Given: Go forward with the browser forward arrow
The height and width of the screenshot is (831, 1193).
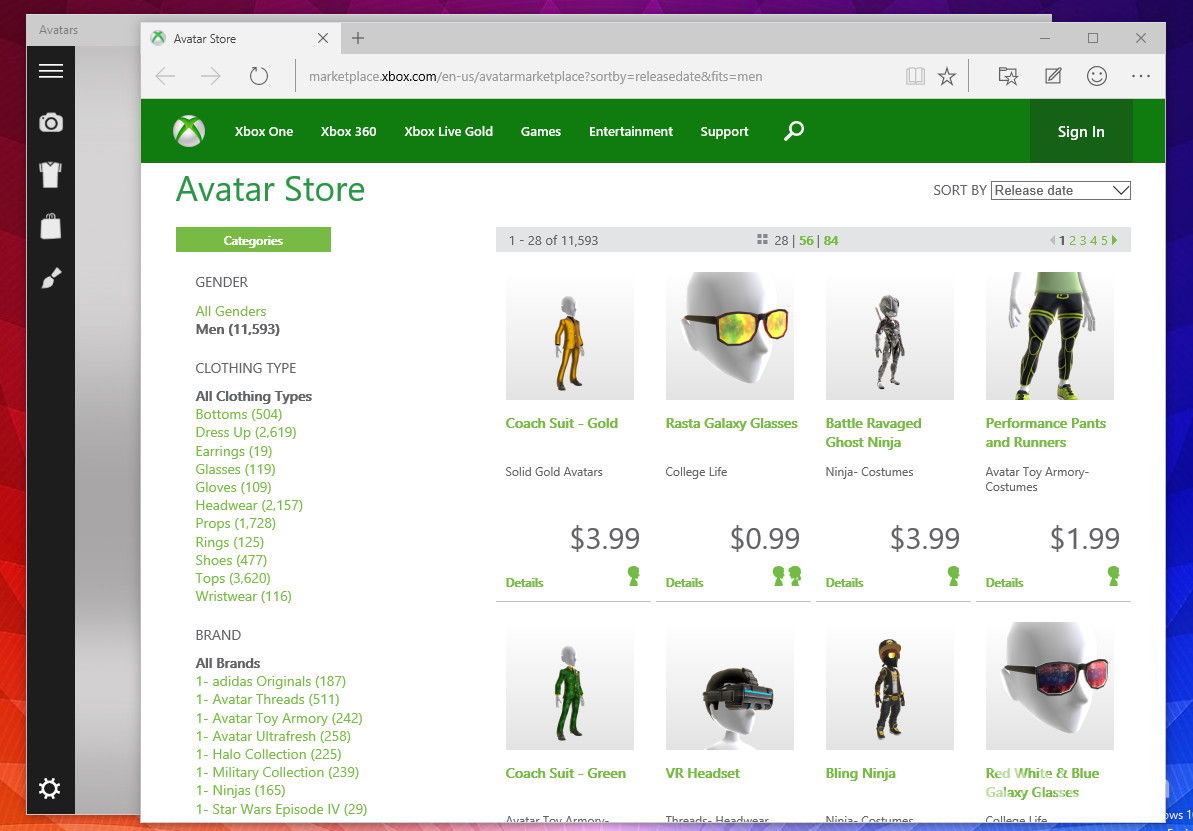Looking at the screenshot, I should pyautogui.click(x=211, y=76).
